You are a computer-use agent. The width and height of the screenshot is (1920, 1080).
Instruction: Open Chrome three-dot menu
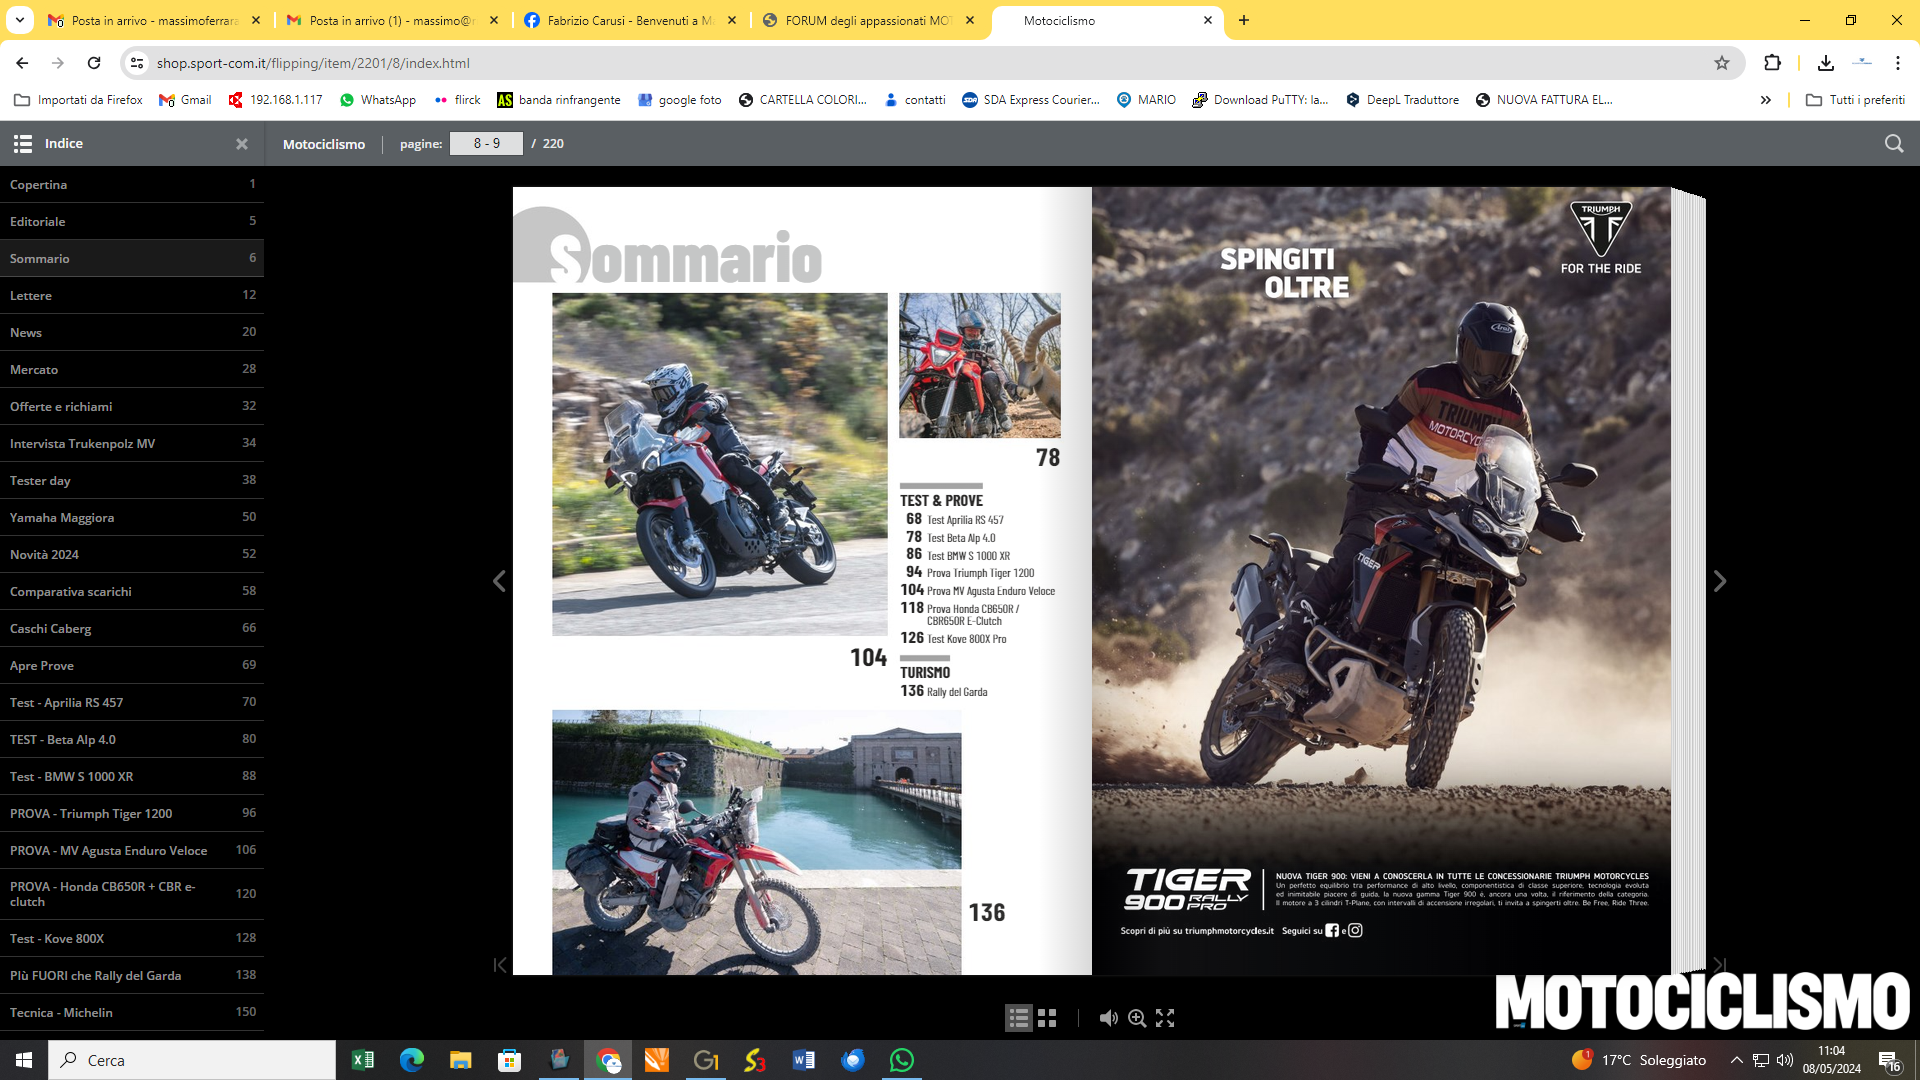tap(1898, 63)
